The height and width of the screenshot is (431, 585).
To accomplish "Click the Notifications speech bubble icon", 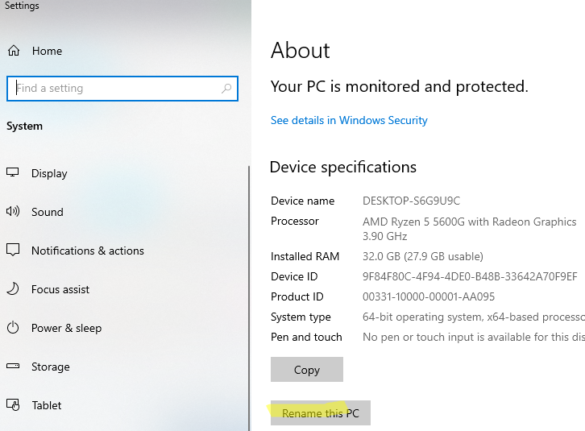I will tap(13, 250).
